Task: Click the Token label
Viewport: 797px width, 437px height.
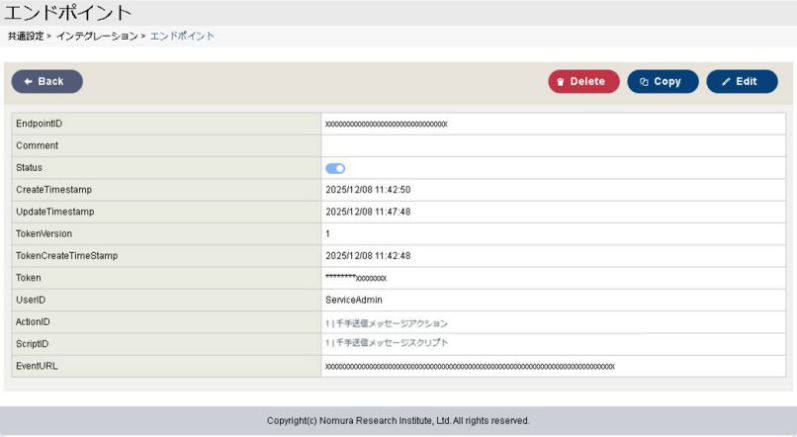Action: click(28, 277)
